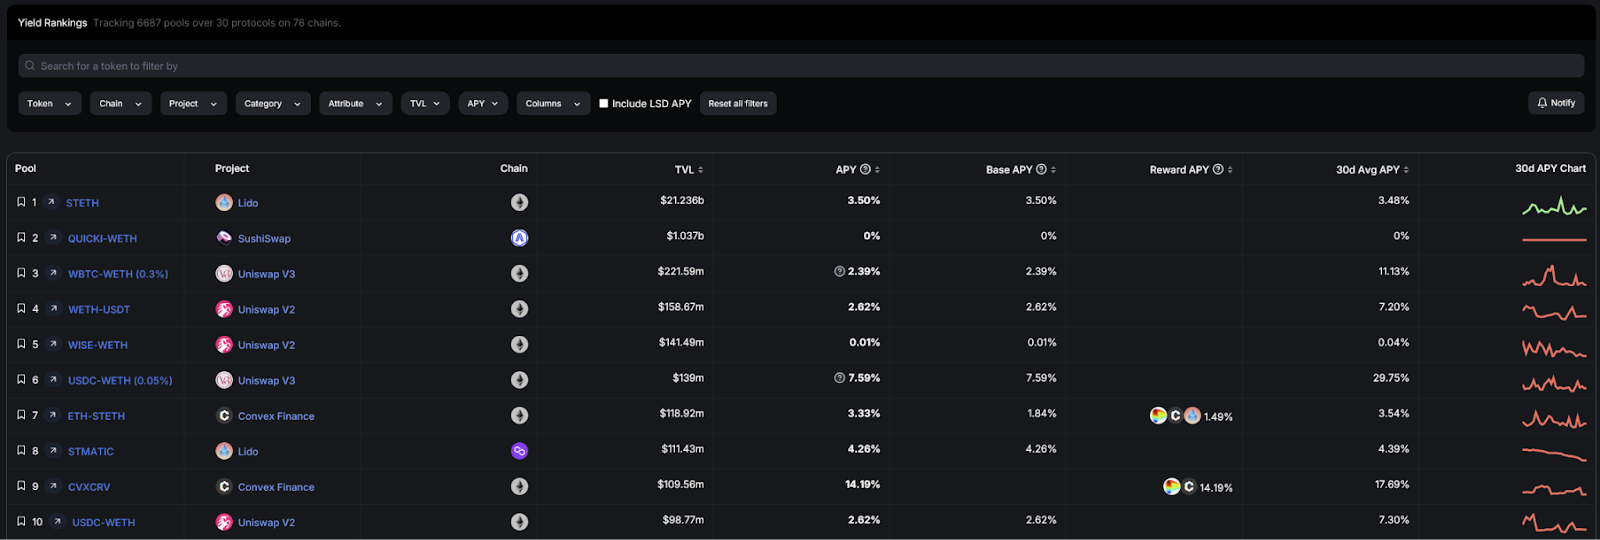Click reward token icons in ETH-STETH row

1175,415
